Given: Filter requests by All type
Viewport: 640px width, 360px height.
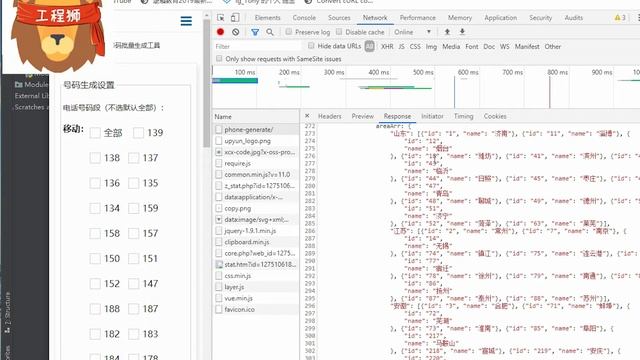Looking at the screenshot, I should pos(369,46).
